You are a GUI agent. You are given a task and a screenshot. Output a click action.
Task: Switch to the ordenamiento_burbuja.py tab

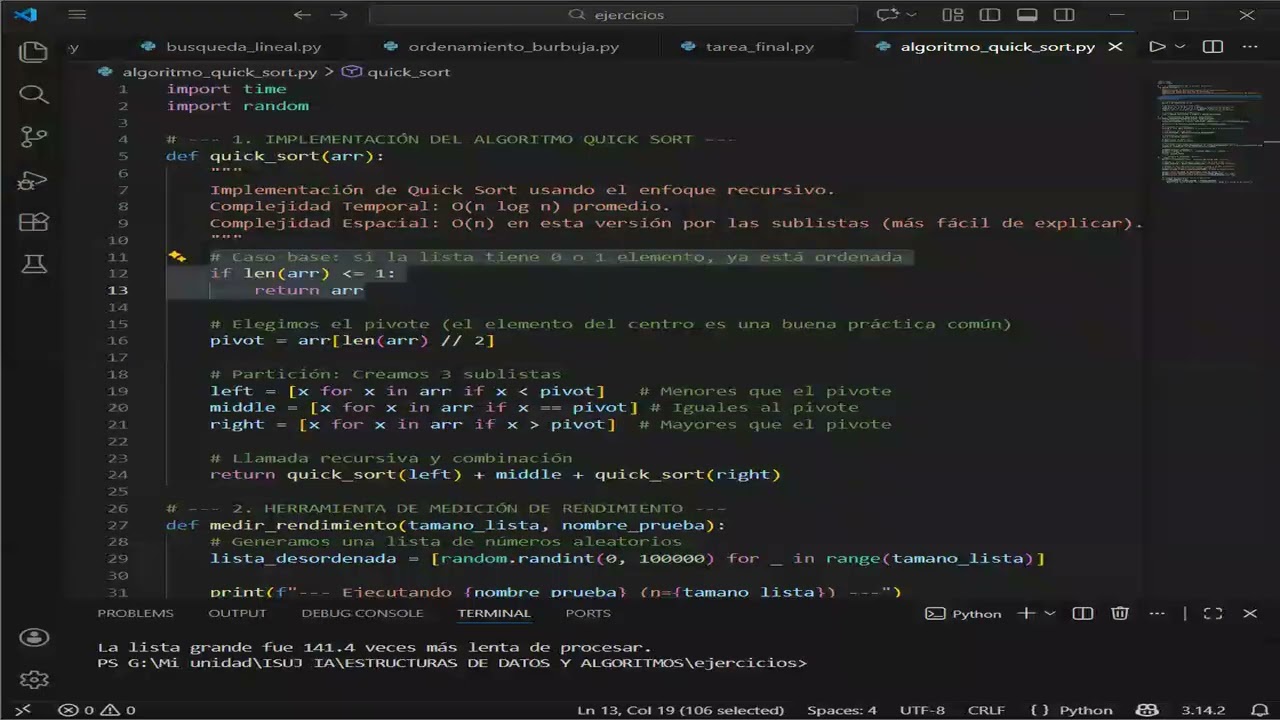(x=513, y=47)
